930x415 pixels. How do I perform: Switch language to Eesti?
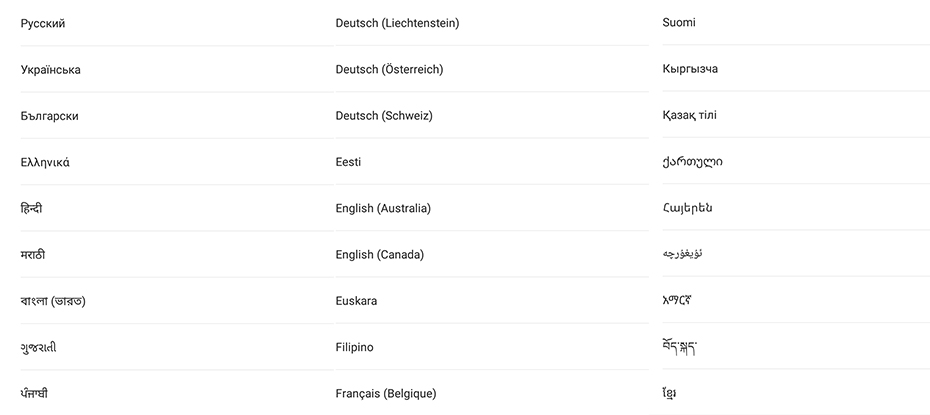click(349, 162)
